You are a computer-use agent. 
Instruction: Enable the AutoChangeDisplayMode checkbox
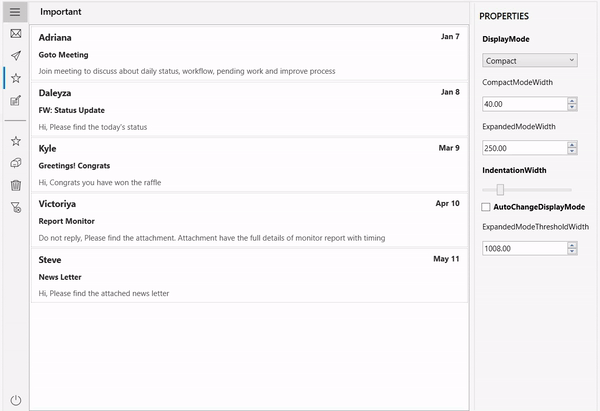pos(486,207)
